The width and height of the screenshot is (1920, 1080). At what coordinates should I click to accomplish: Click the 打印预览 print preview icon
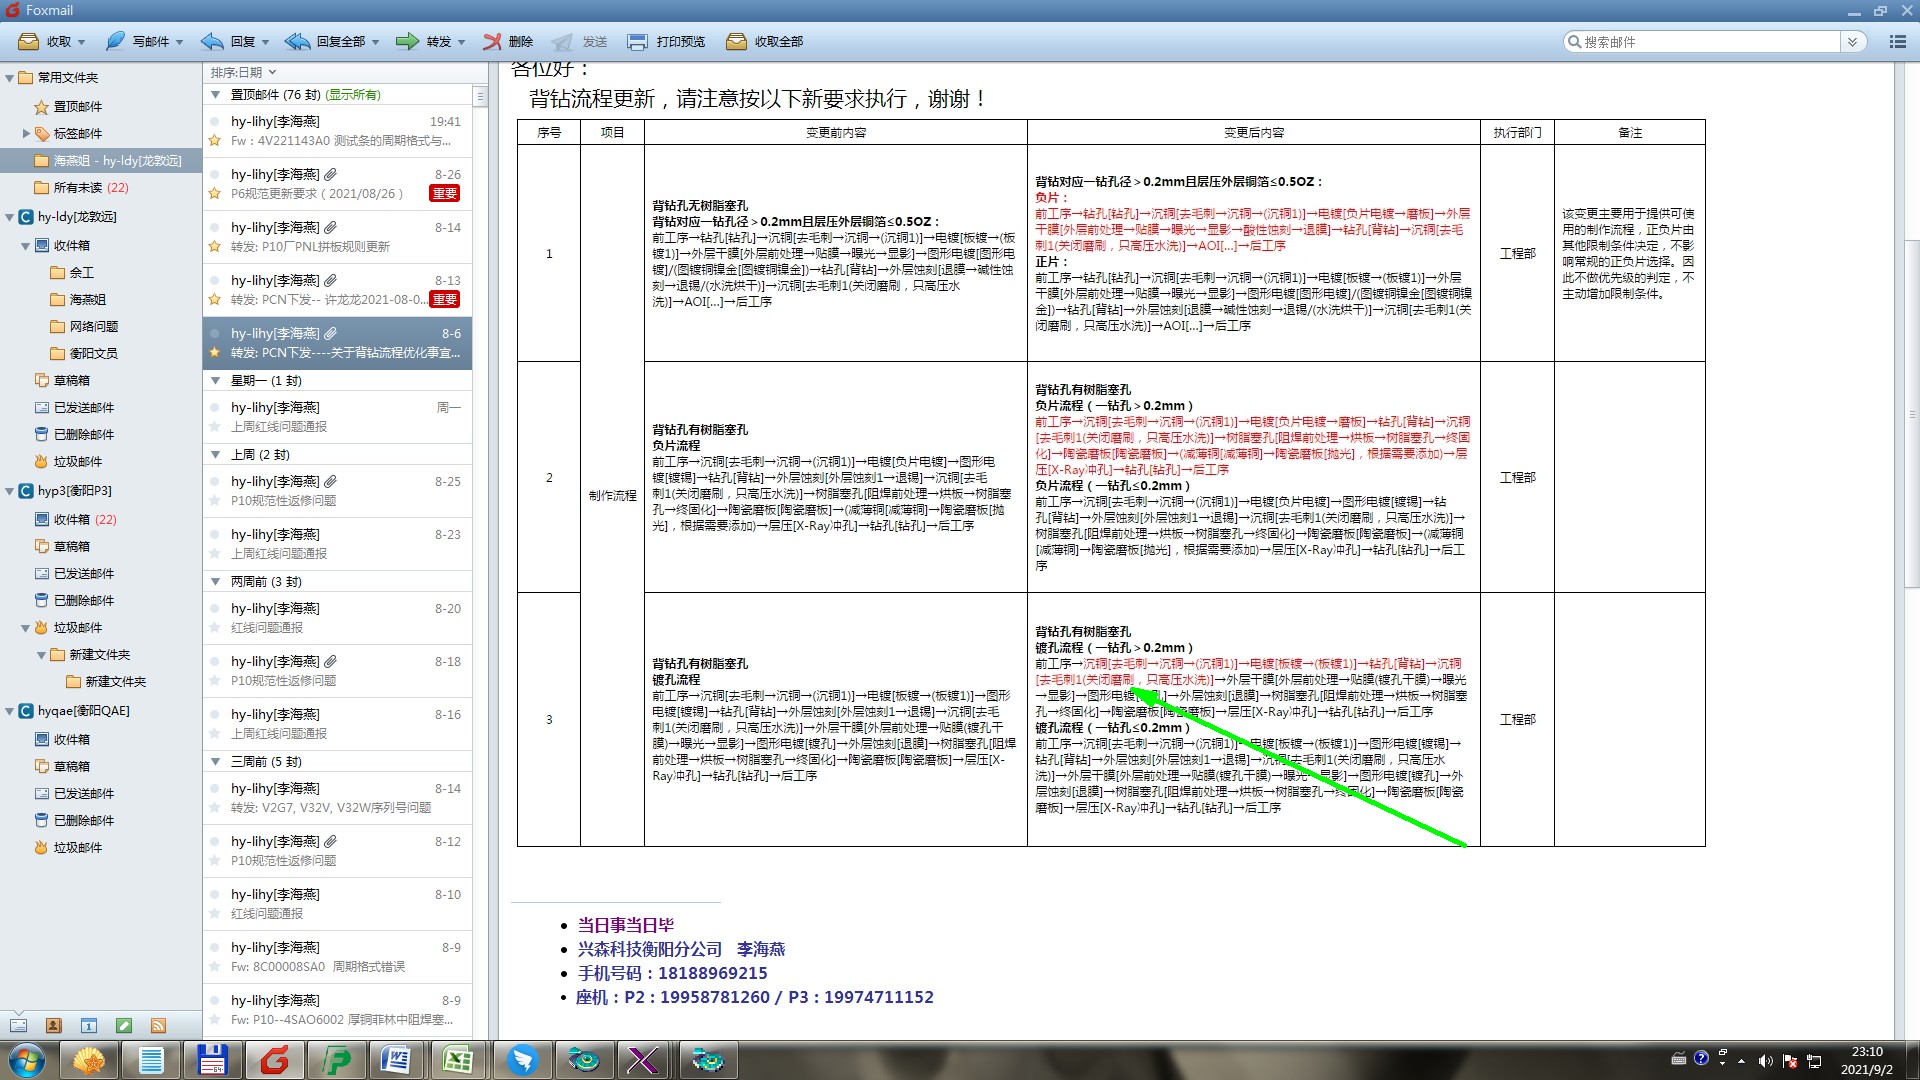pos(637,41)
